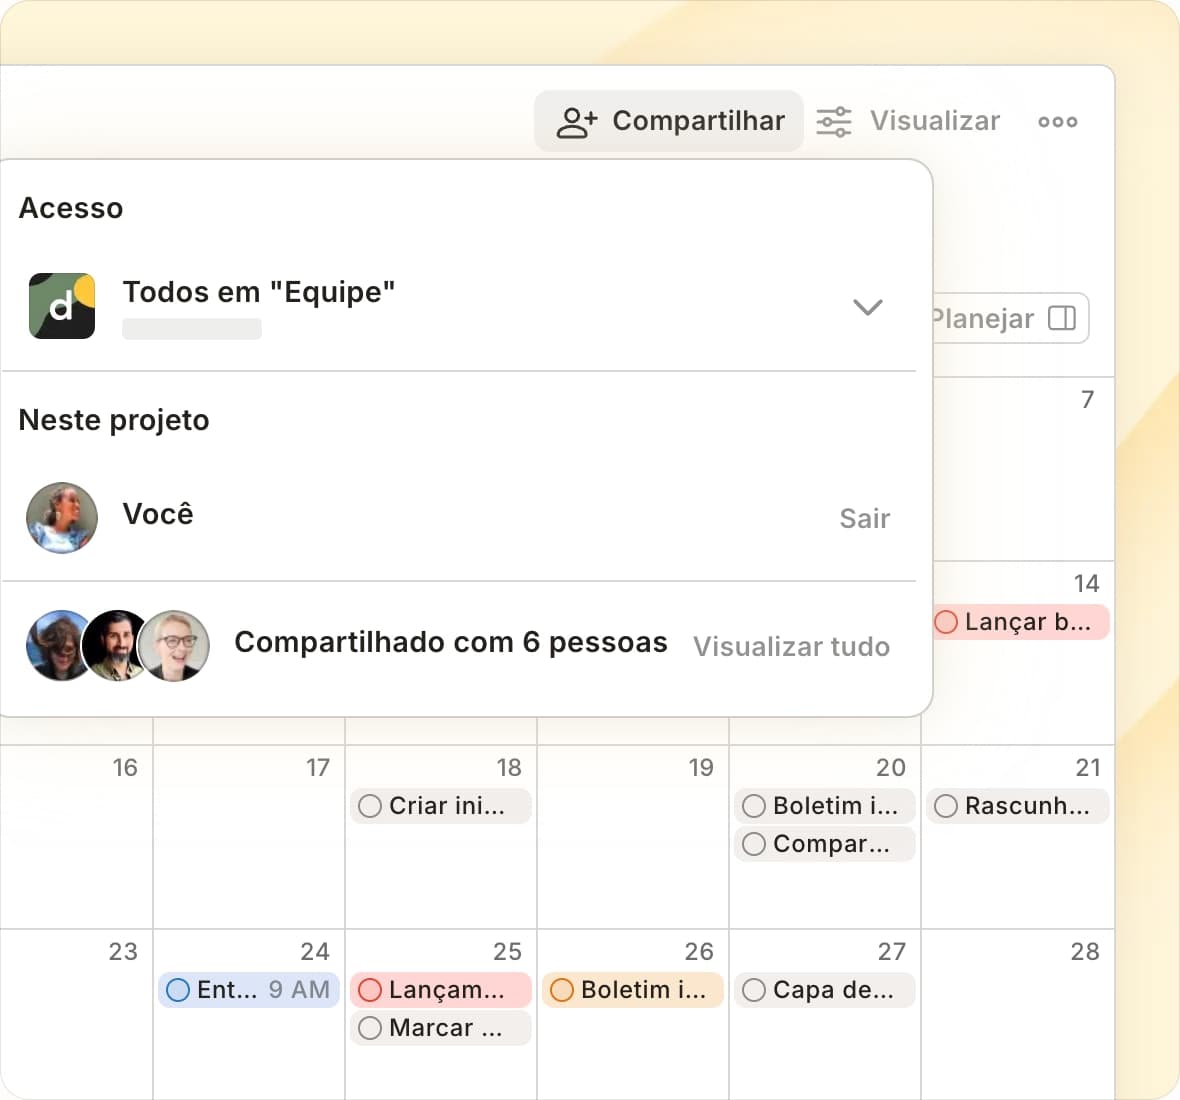Complete the "Ent..." 9 AM task
This screenshot has width=1180, height=1100.
coord(178,990)
